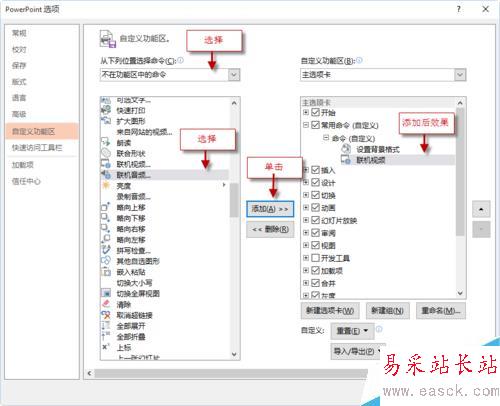Viewport: 500px width, 406px height.
Task: Open the 高级 options category
Action: click(x=19, y=114)
